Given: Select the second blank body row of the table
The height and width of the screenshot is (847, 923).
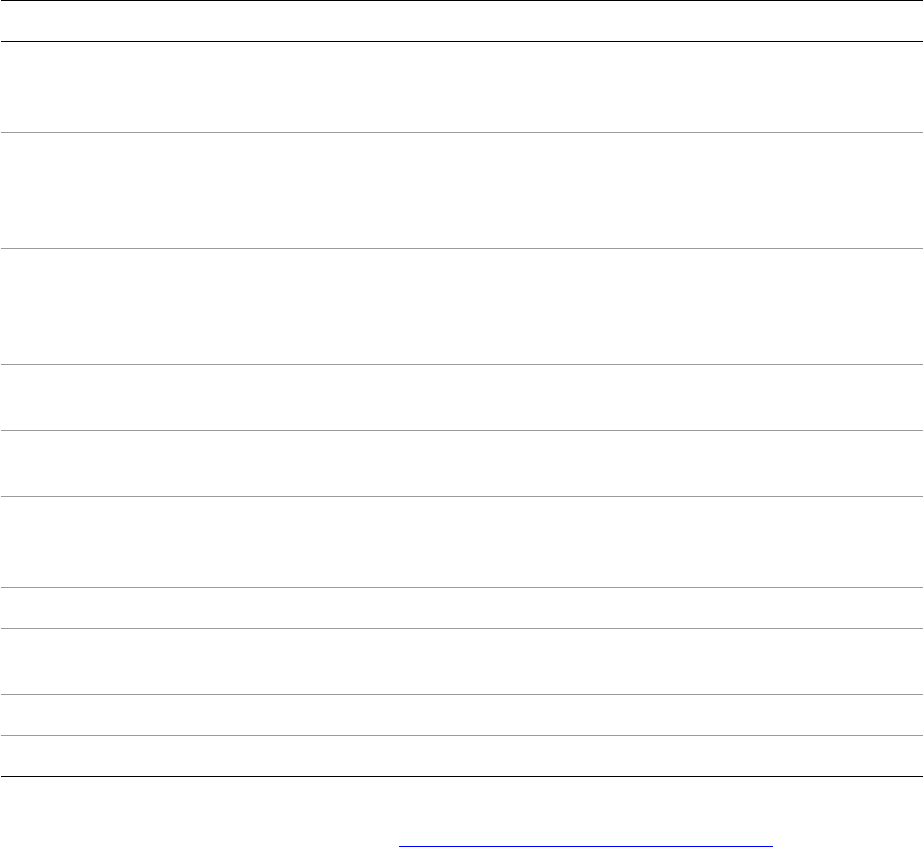Looking at the screenshot, I should pyautogui.click(x=461, y=190).
